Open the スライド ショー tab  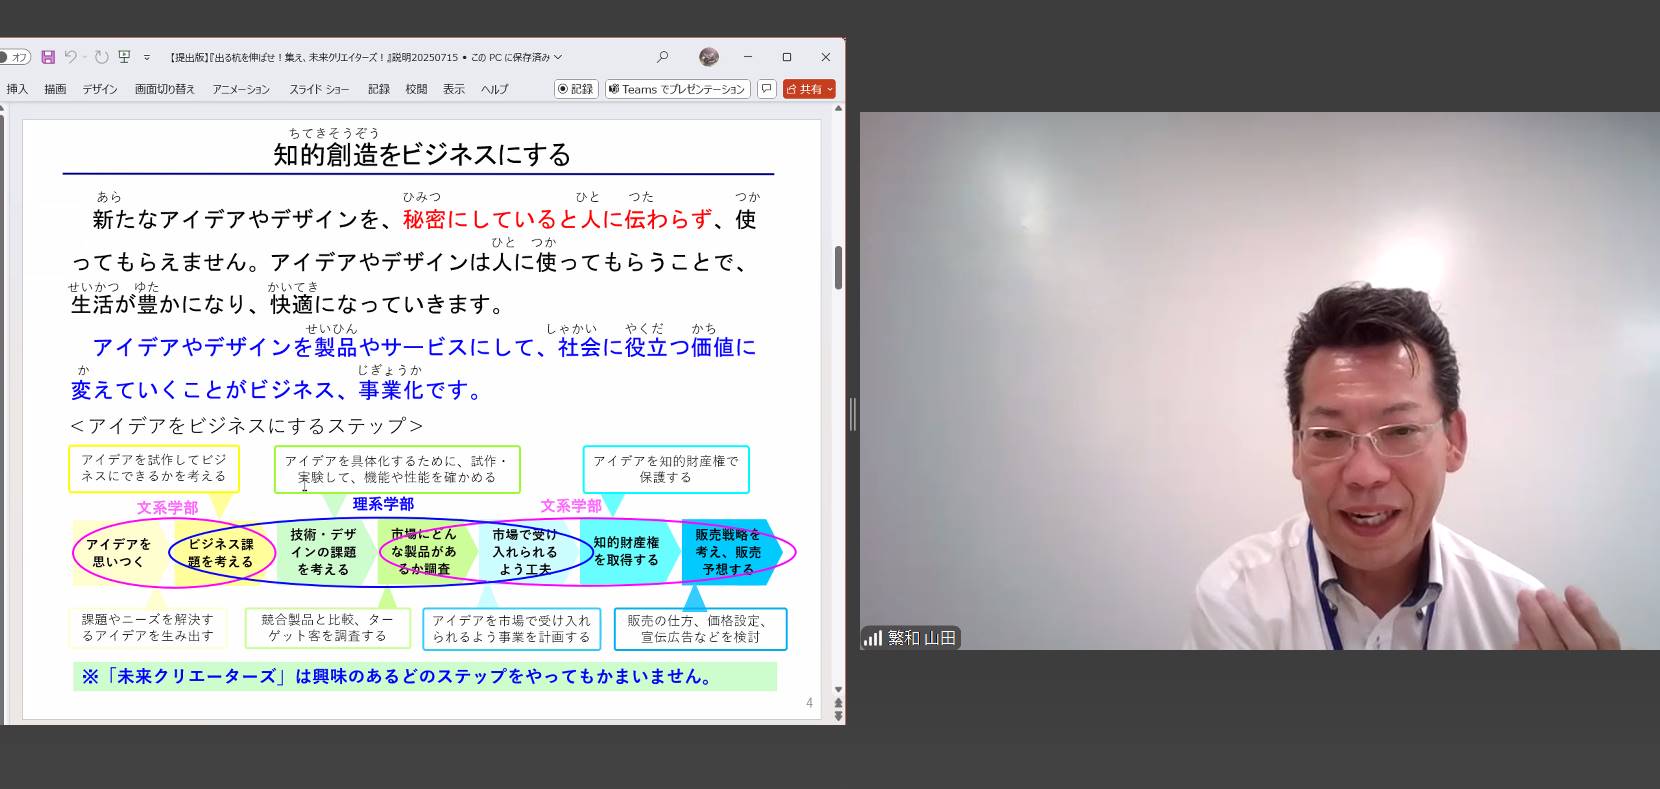coord(319,89)
